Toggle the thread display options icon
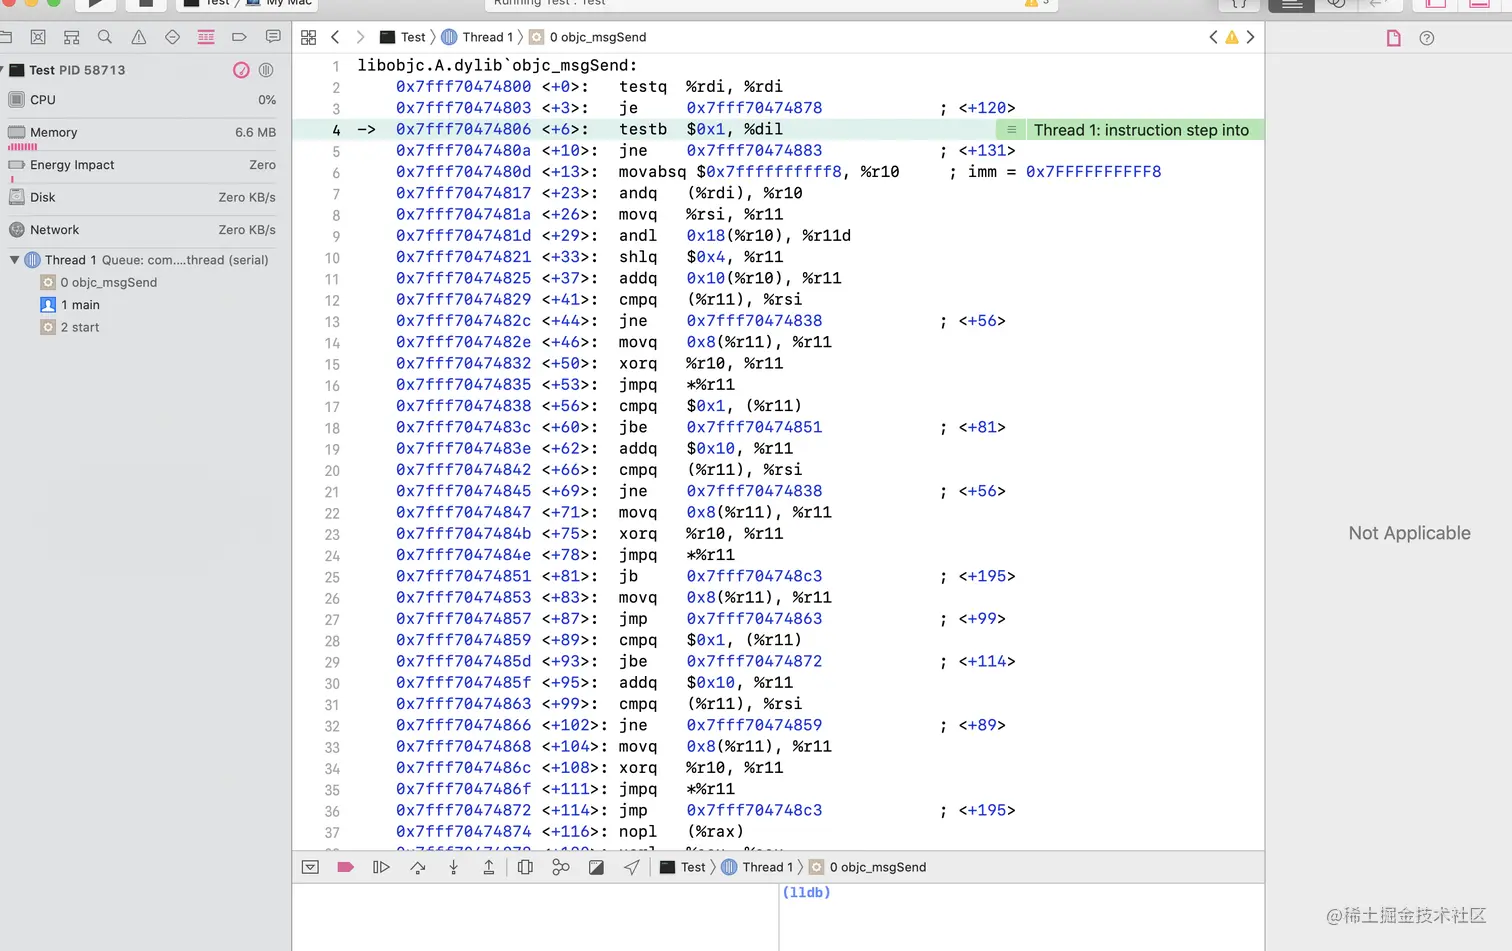 pos(266,70)
